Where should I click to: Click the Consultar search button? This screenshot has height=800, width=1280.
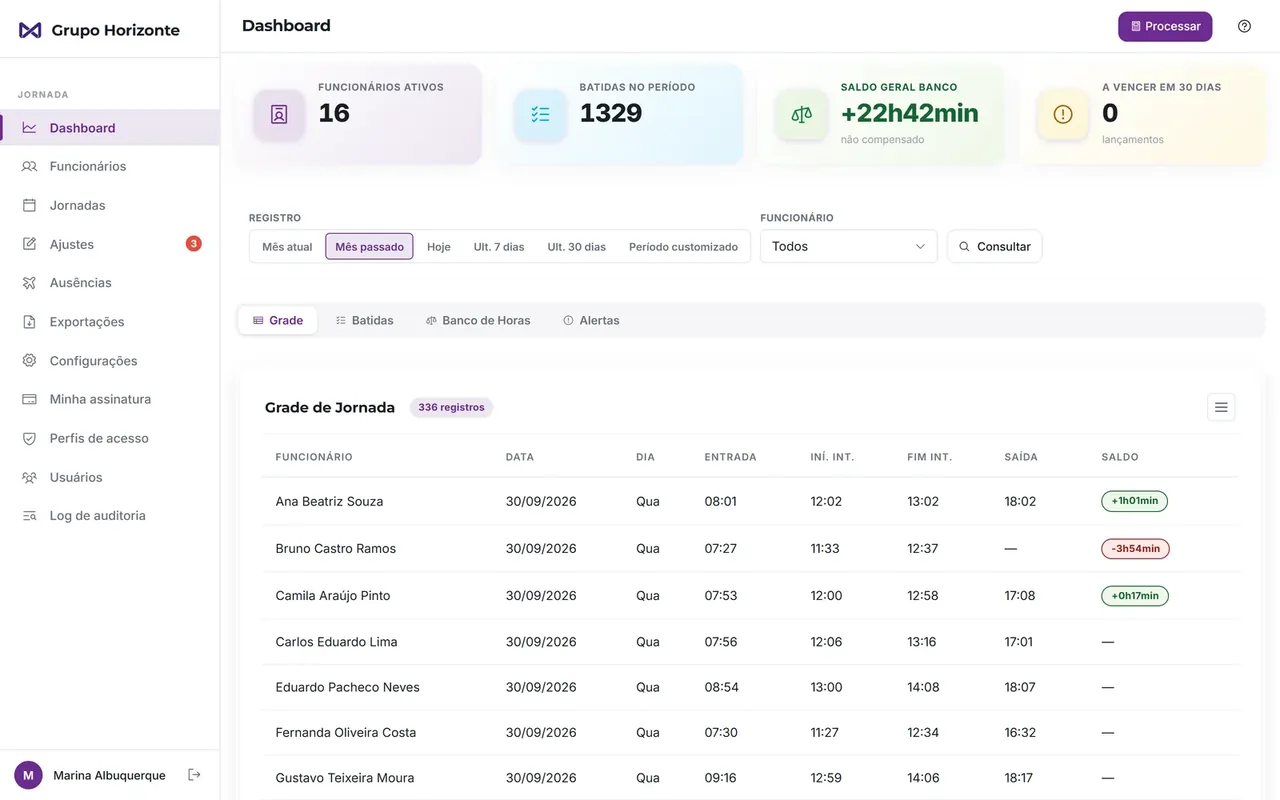click(x=994, y=246)
